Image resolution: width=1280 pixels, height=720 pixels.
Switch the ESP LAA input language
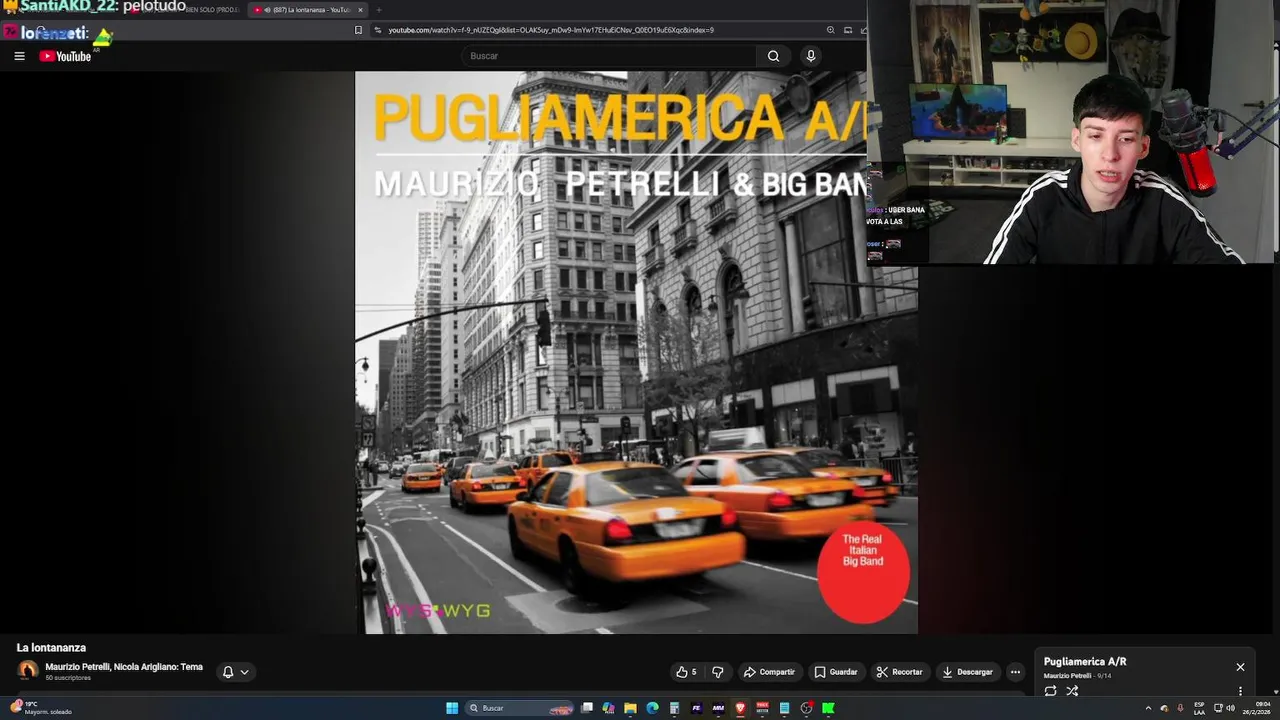(1199, 708)
